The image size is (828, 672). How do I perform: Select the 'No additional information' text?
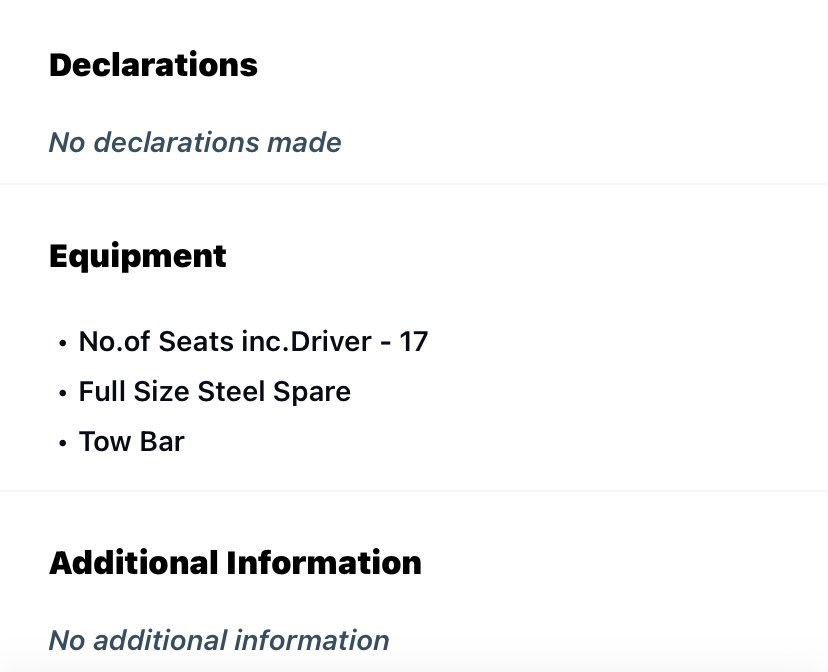pos(219,640)
